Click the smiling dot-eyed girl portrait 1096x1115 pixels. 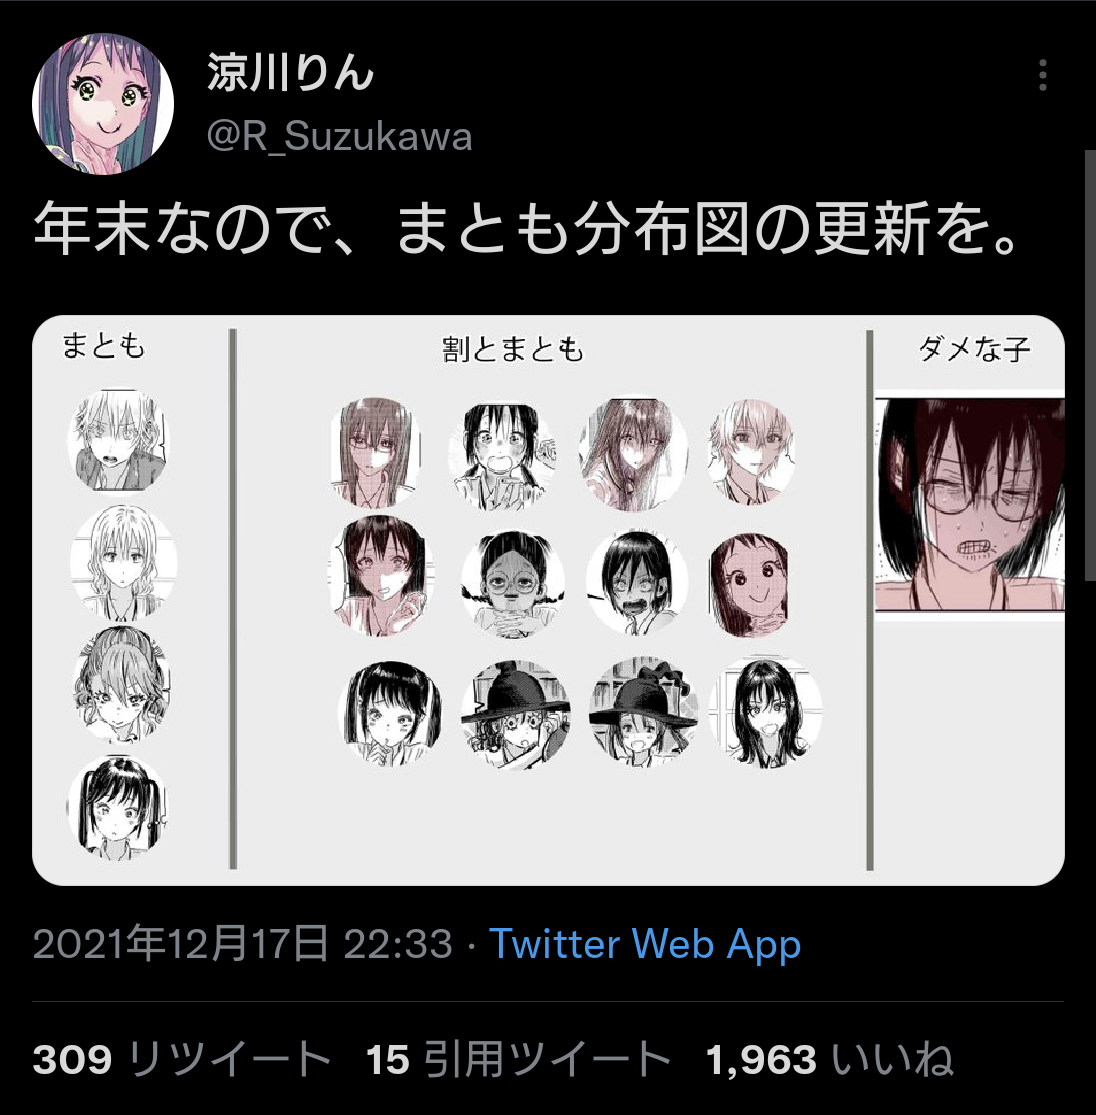[749, 584]
